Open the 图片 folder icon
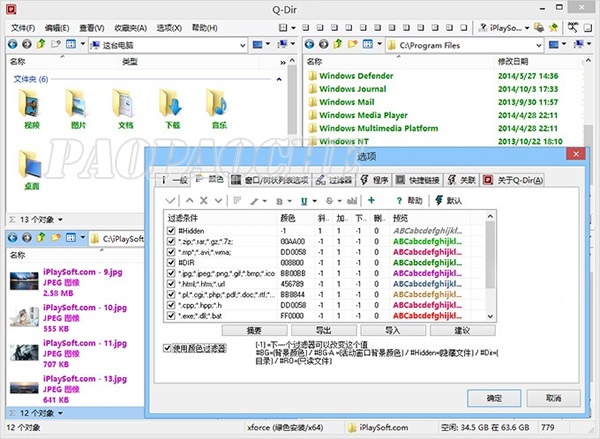The width and height of the screenshot is (600, 439). click(77, 103)
